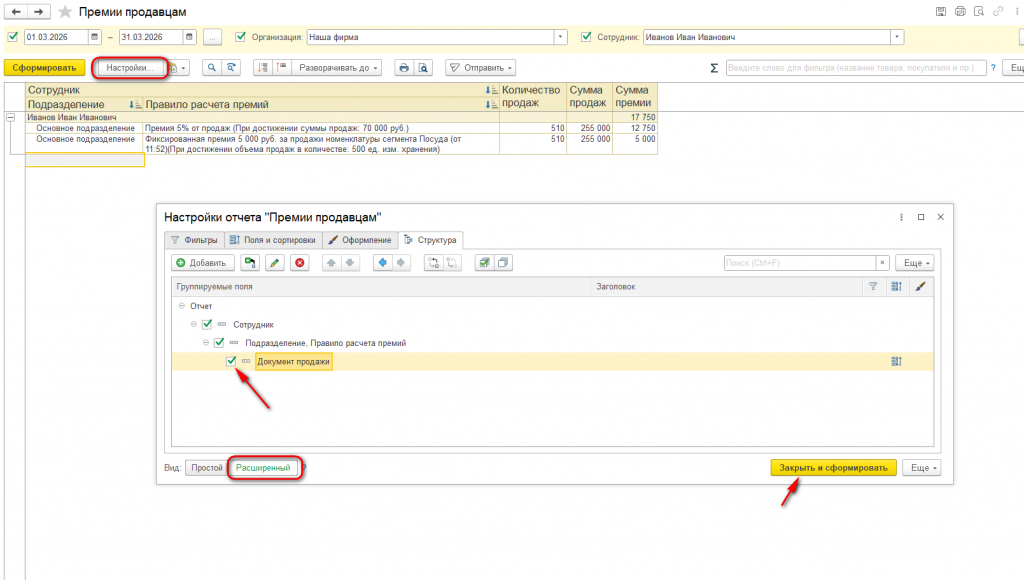Toggle the period checkbox before start date
This screenshot has width=1024, height=580.
12,37
